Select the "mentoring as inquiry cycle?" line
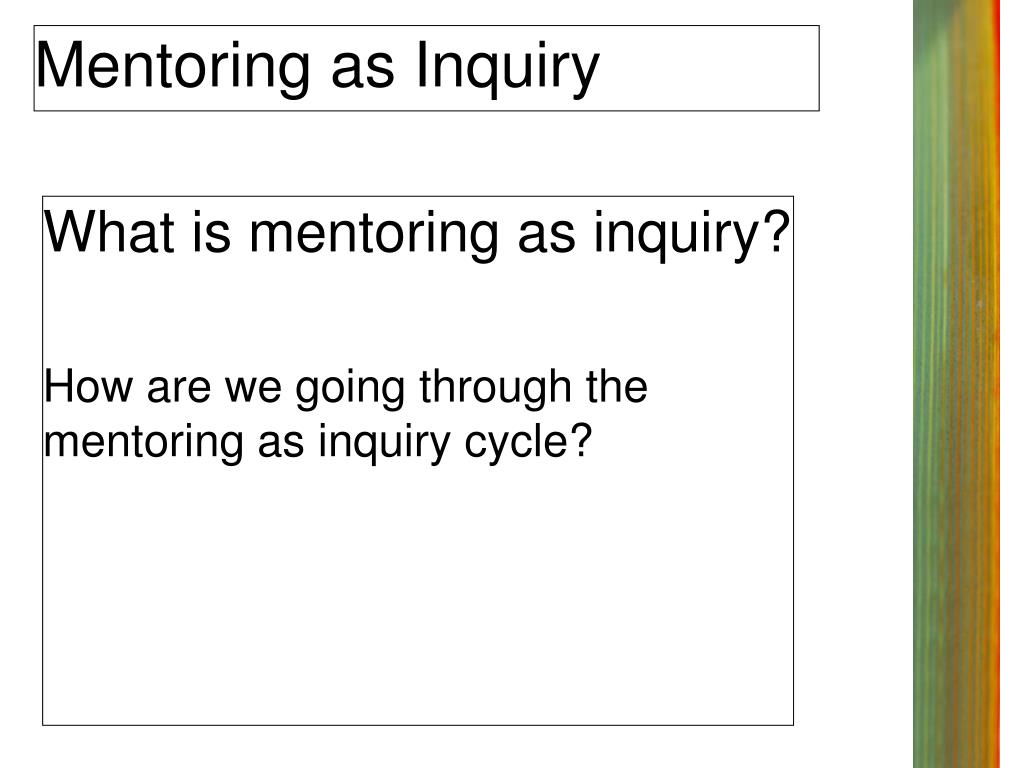The height and width of the screenshot is (768, 1024). pyautogui.click(x=314, y=440)
